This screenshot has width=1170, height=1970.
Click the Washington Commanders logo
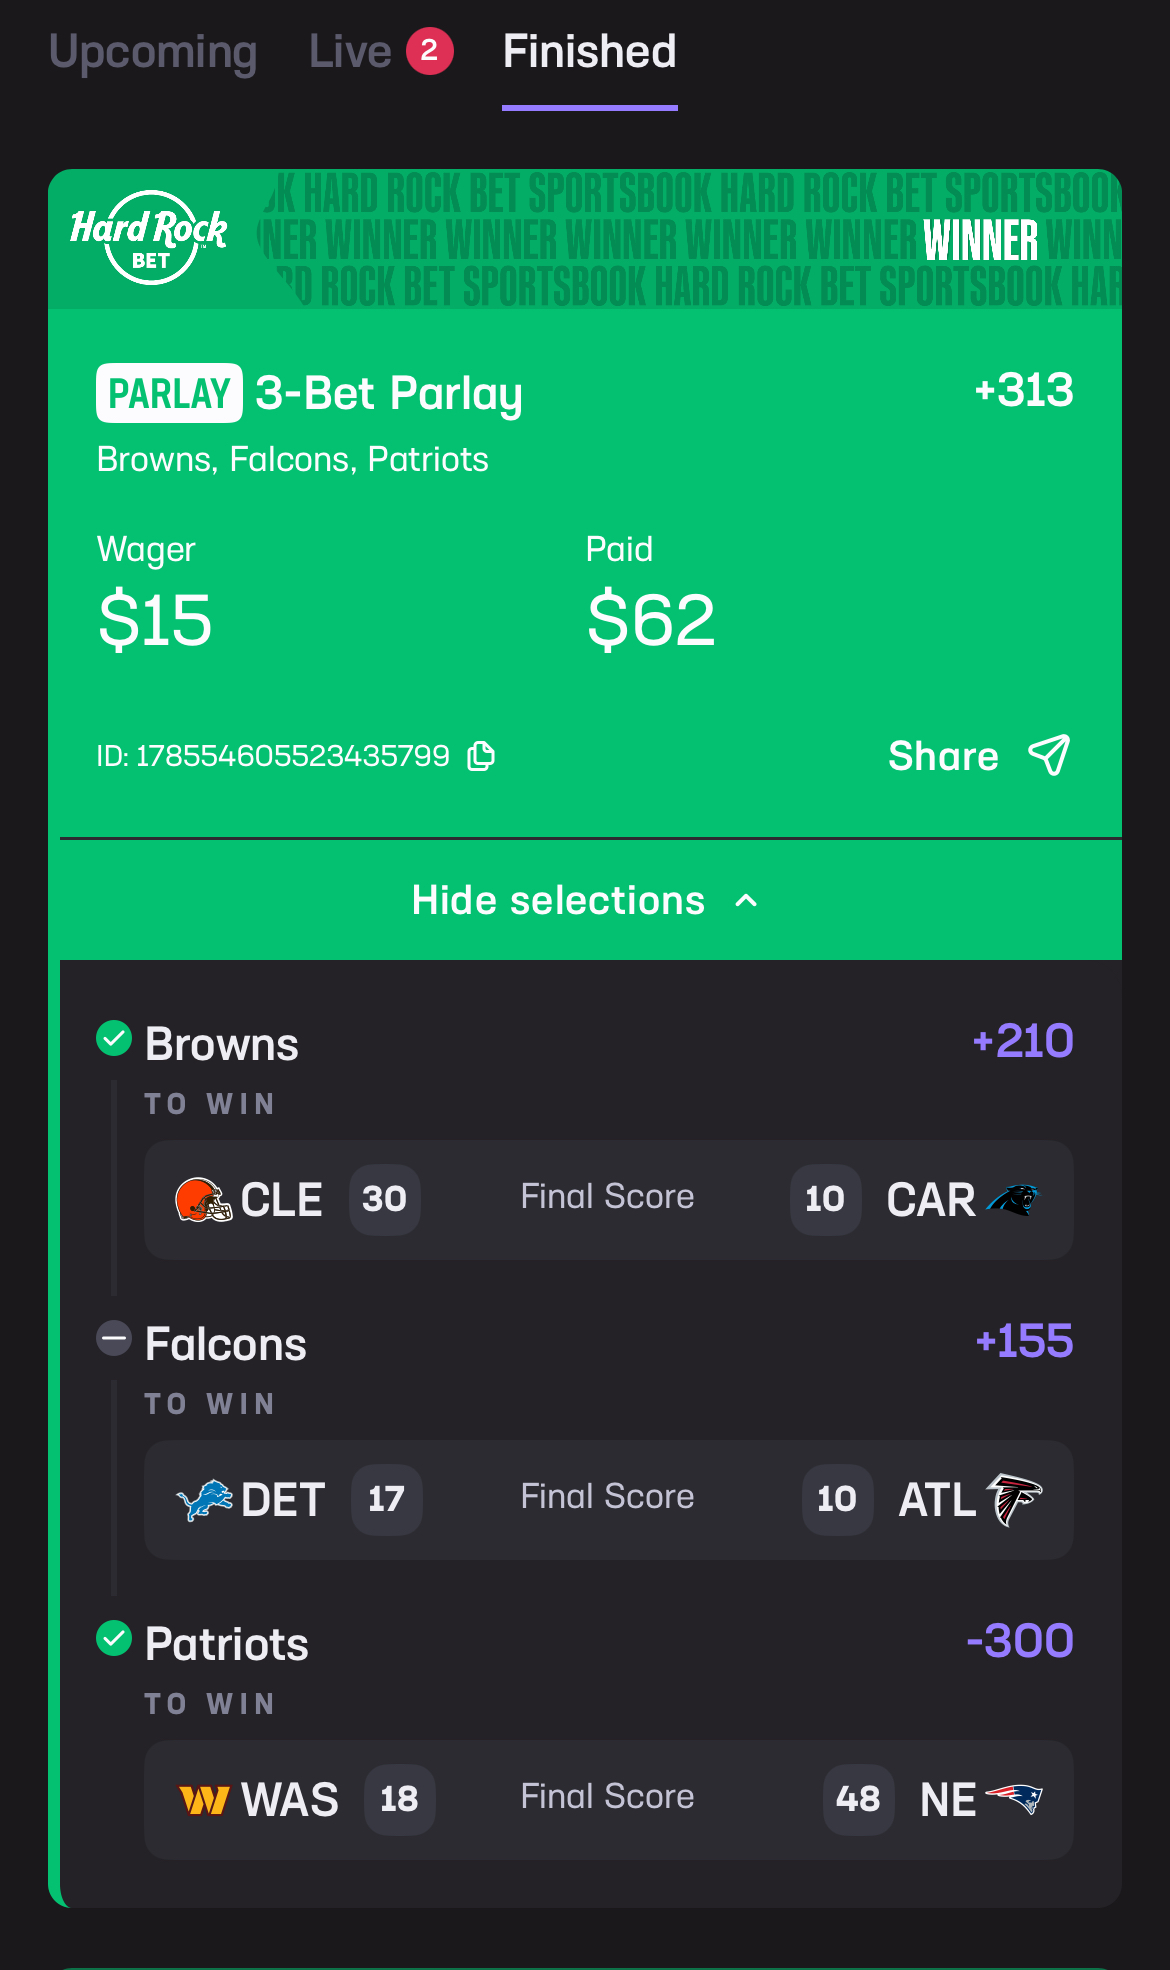(204, 1800)
